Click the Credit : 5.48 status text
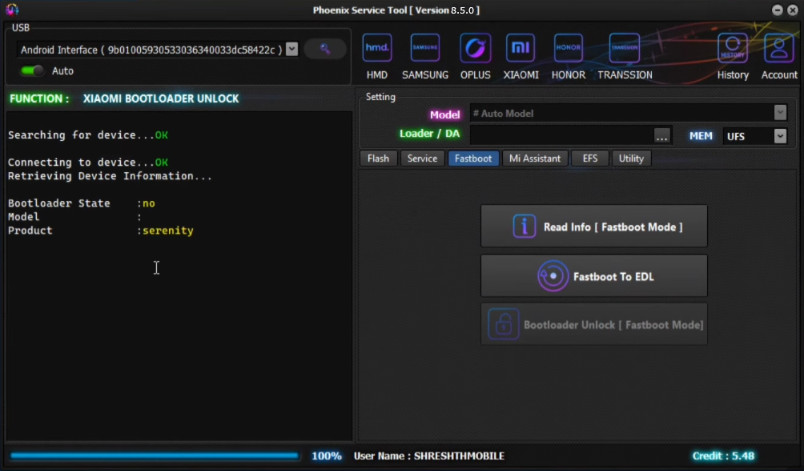Viewport: 804px width, 471px height. (723, 456)
